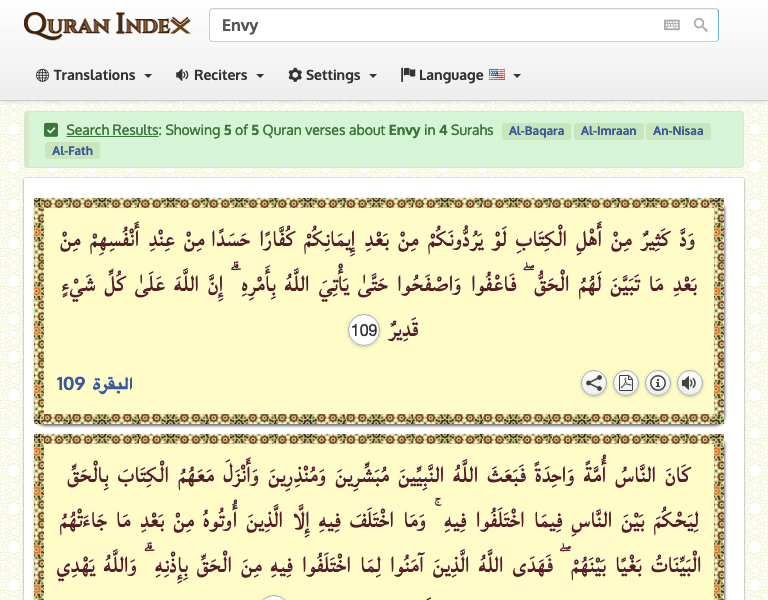Screen dimensions: 768x600
Task: Choose the An-Nisaa surah tag
Action: coord(679,130)
